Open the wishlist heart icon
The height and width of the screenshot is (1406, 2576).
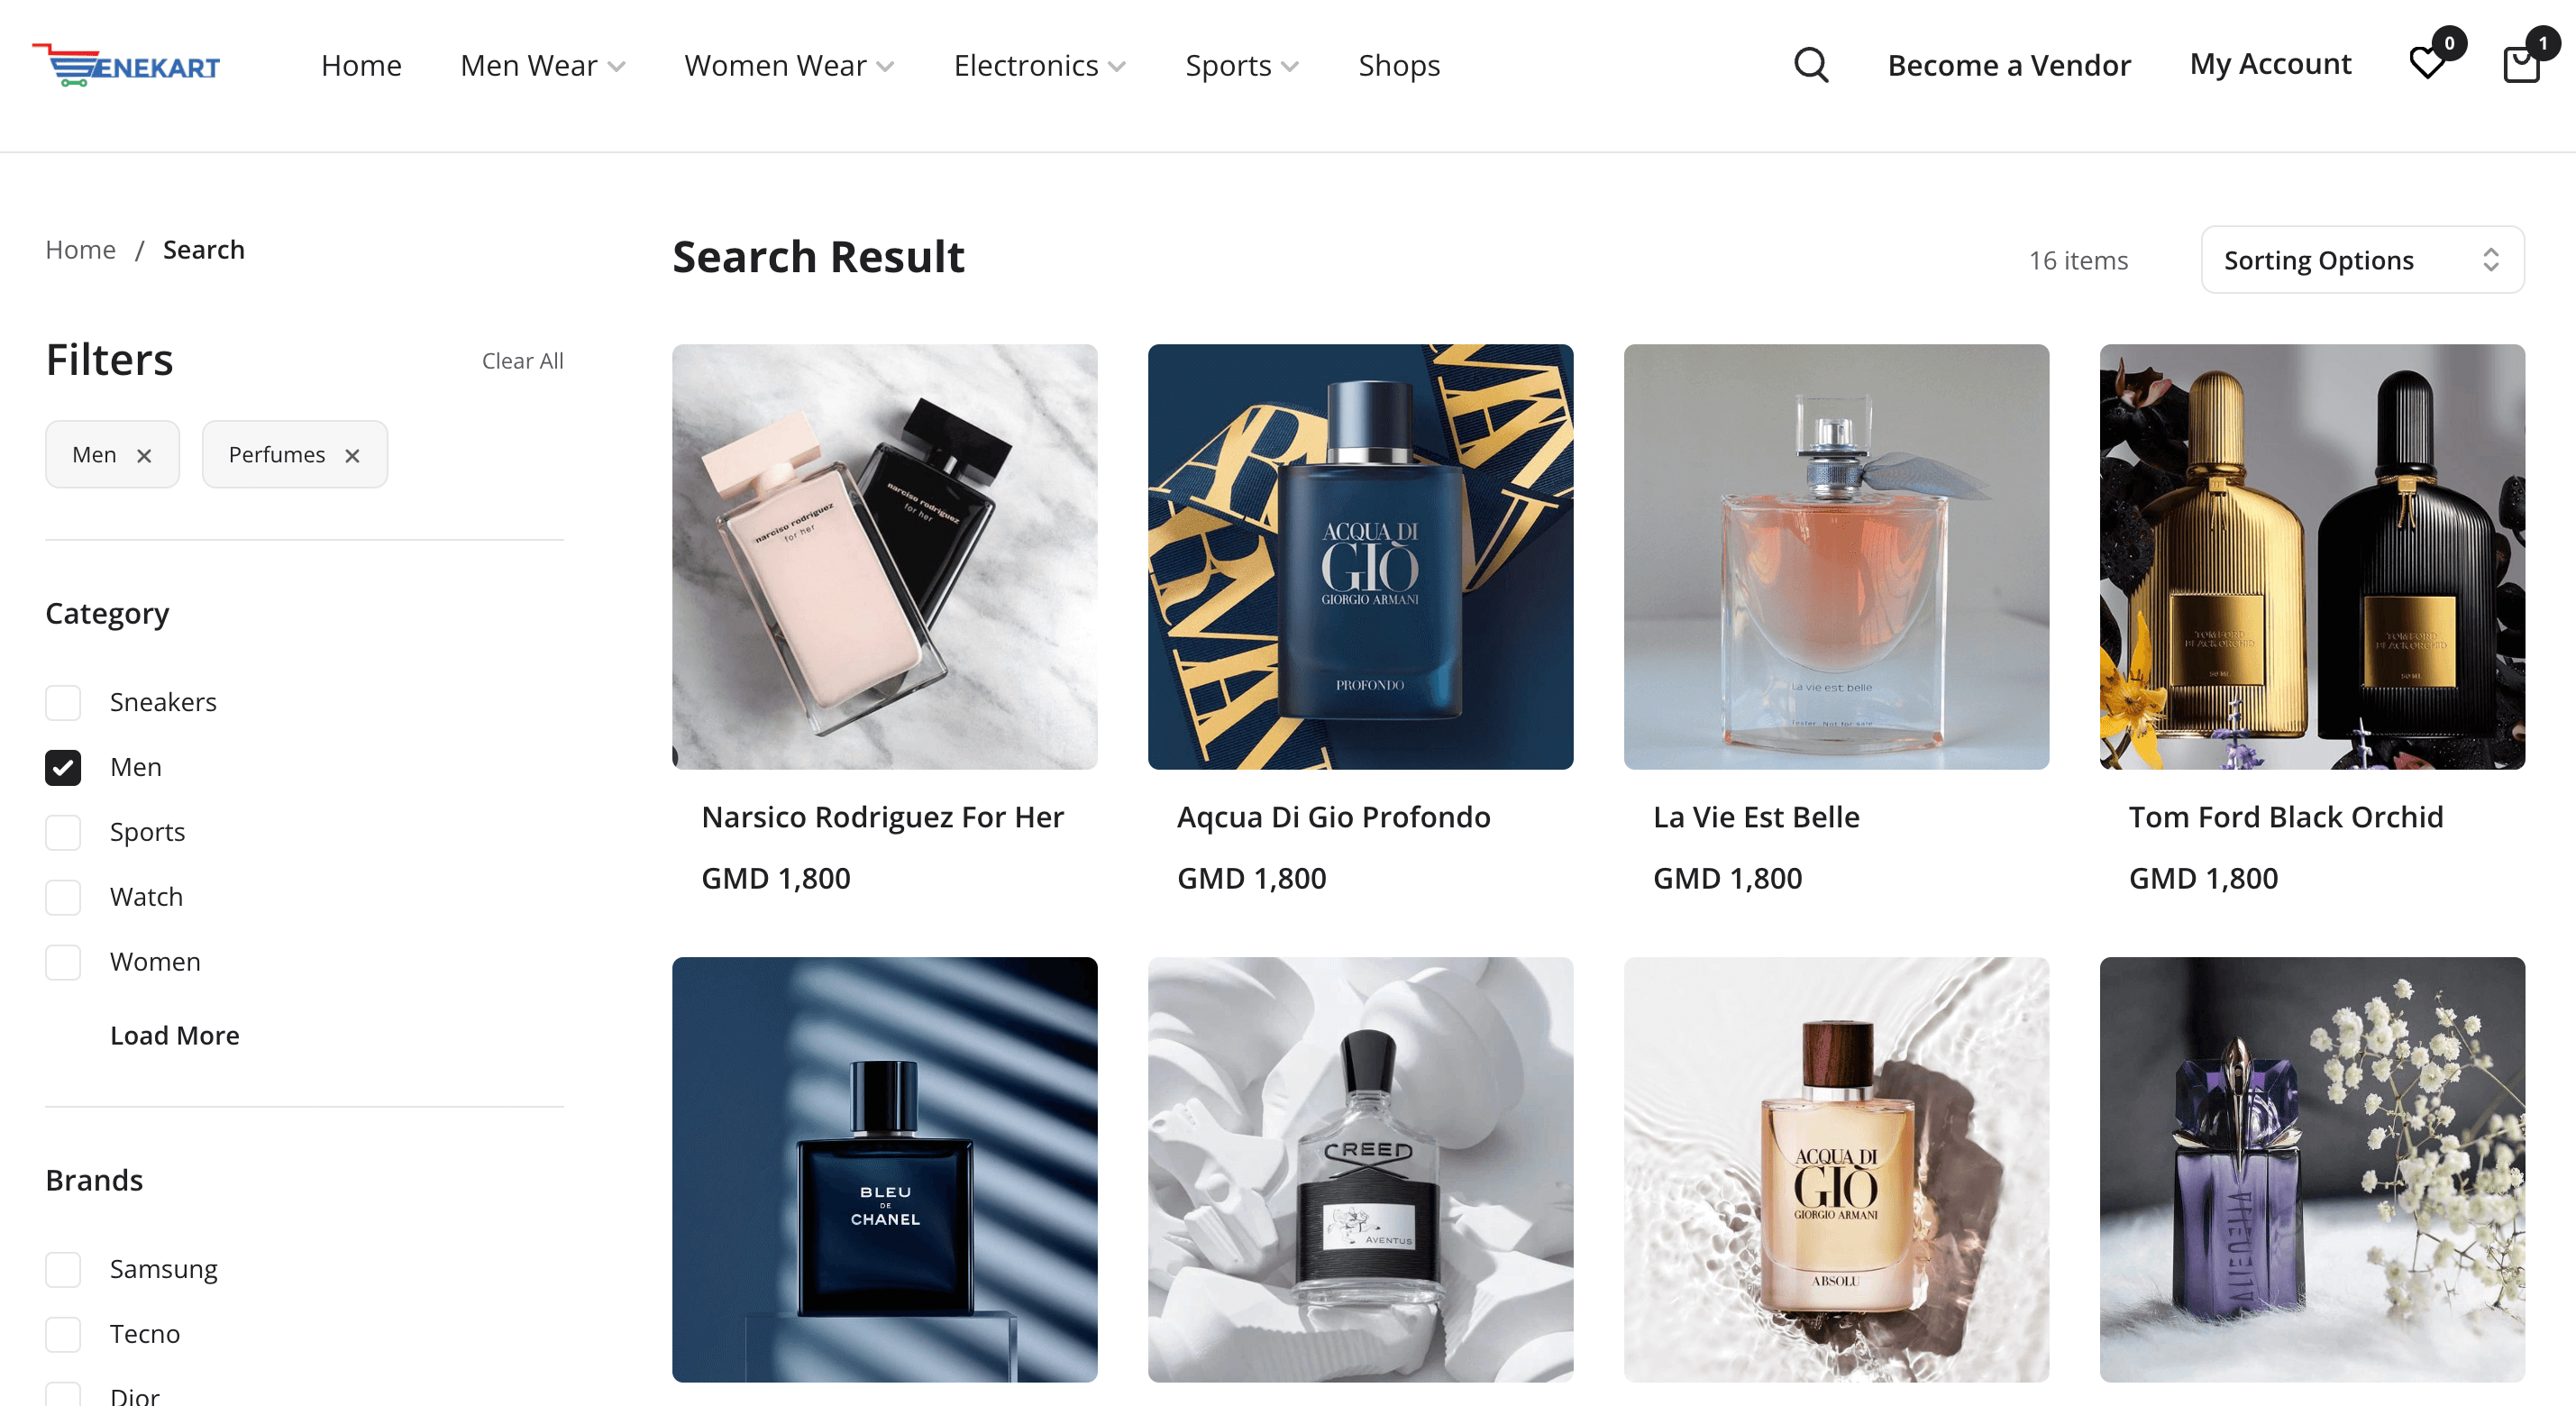pos(2427,64)
